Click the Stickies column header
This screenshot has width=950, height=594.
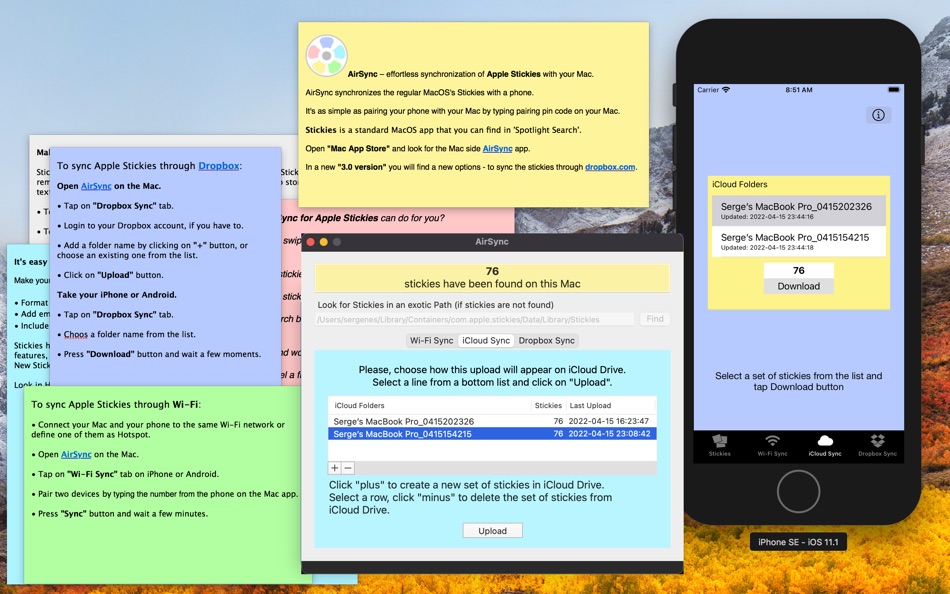(548, 405)
